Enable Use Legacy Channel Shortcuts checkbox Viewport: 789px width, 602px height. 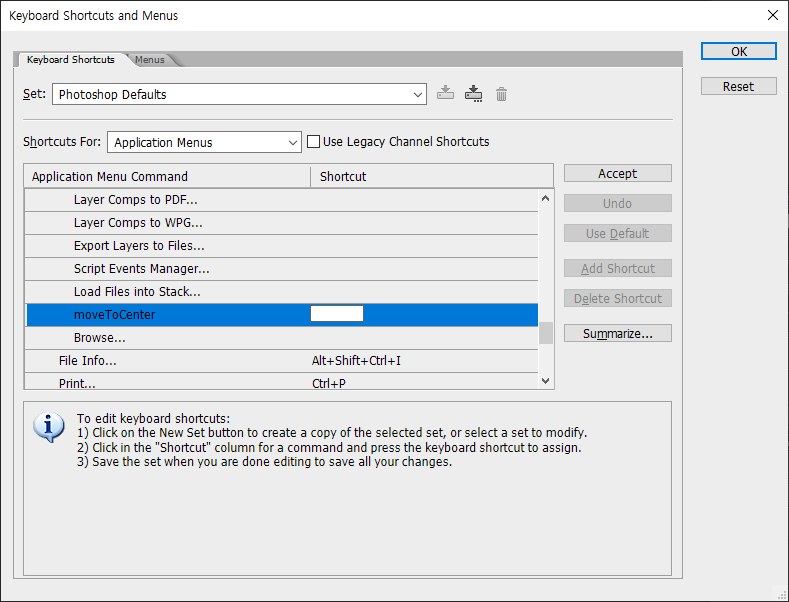click(313, 141)
